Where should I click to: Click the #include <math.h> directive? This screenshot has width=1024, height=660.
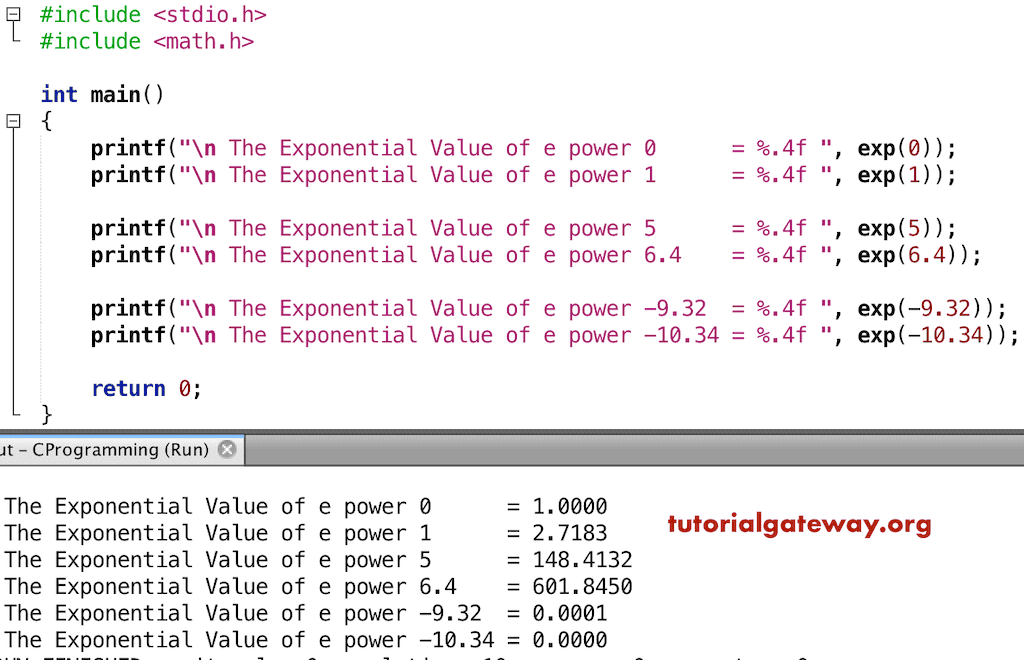point(145,41)
